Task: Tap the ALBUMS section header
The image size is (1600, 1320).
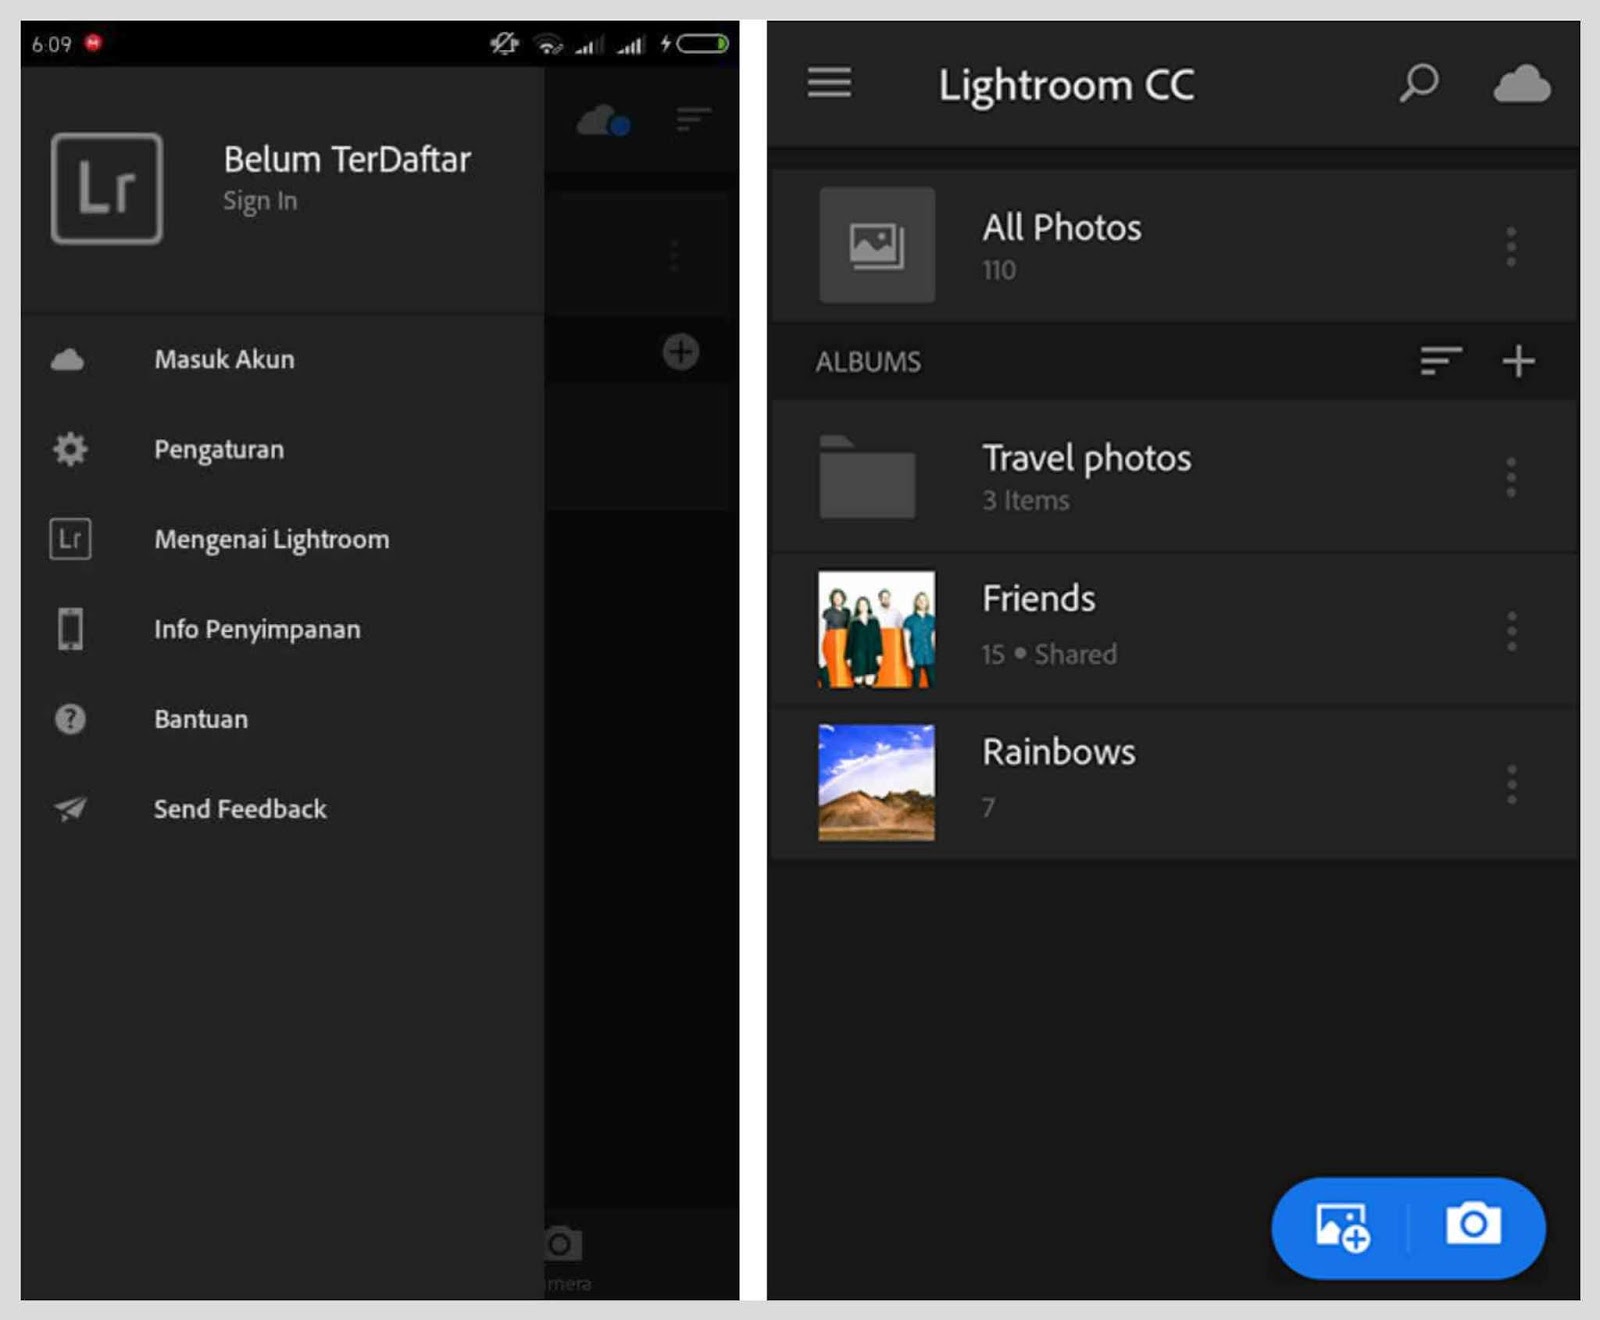Action: [x=868, y=361]
